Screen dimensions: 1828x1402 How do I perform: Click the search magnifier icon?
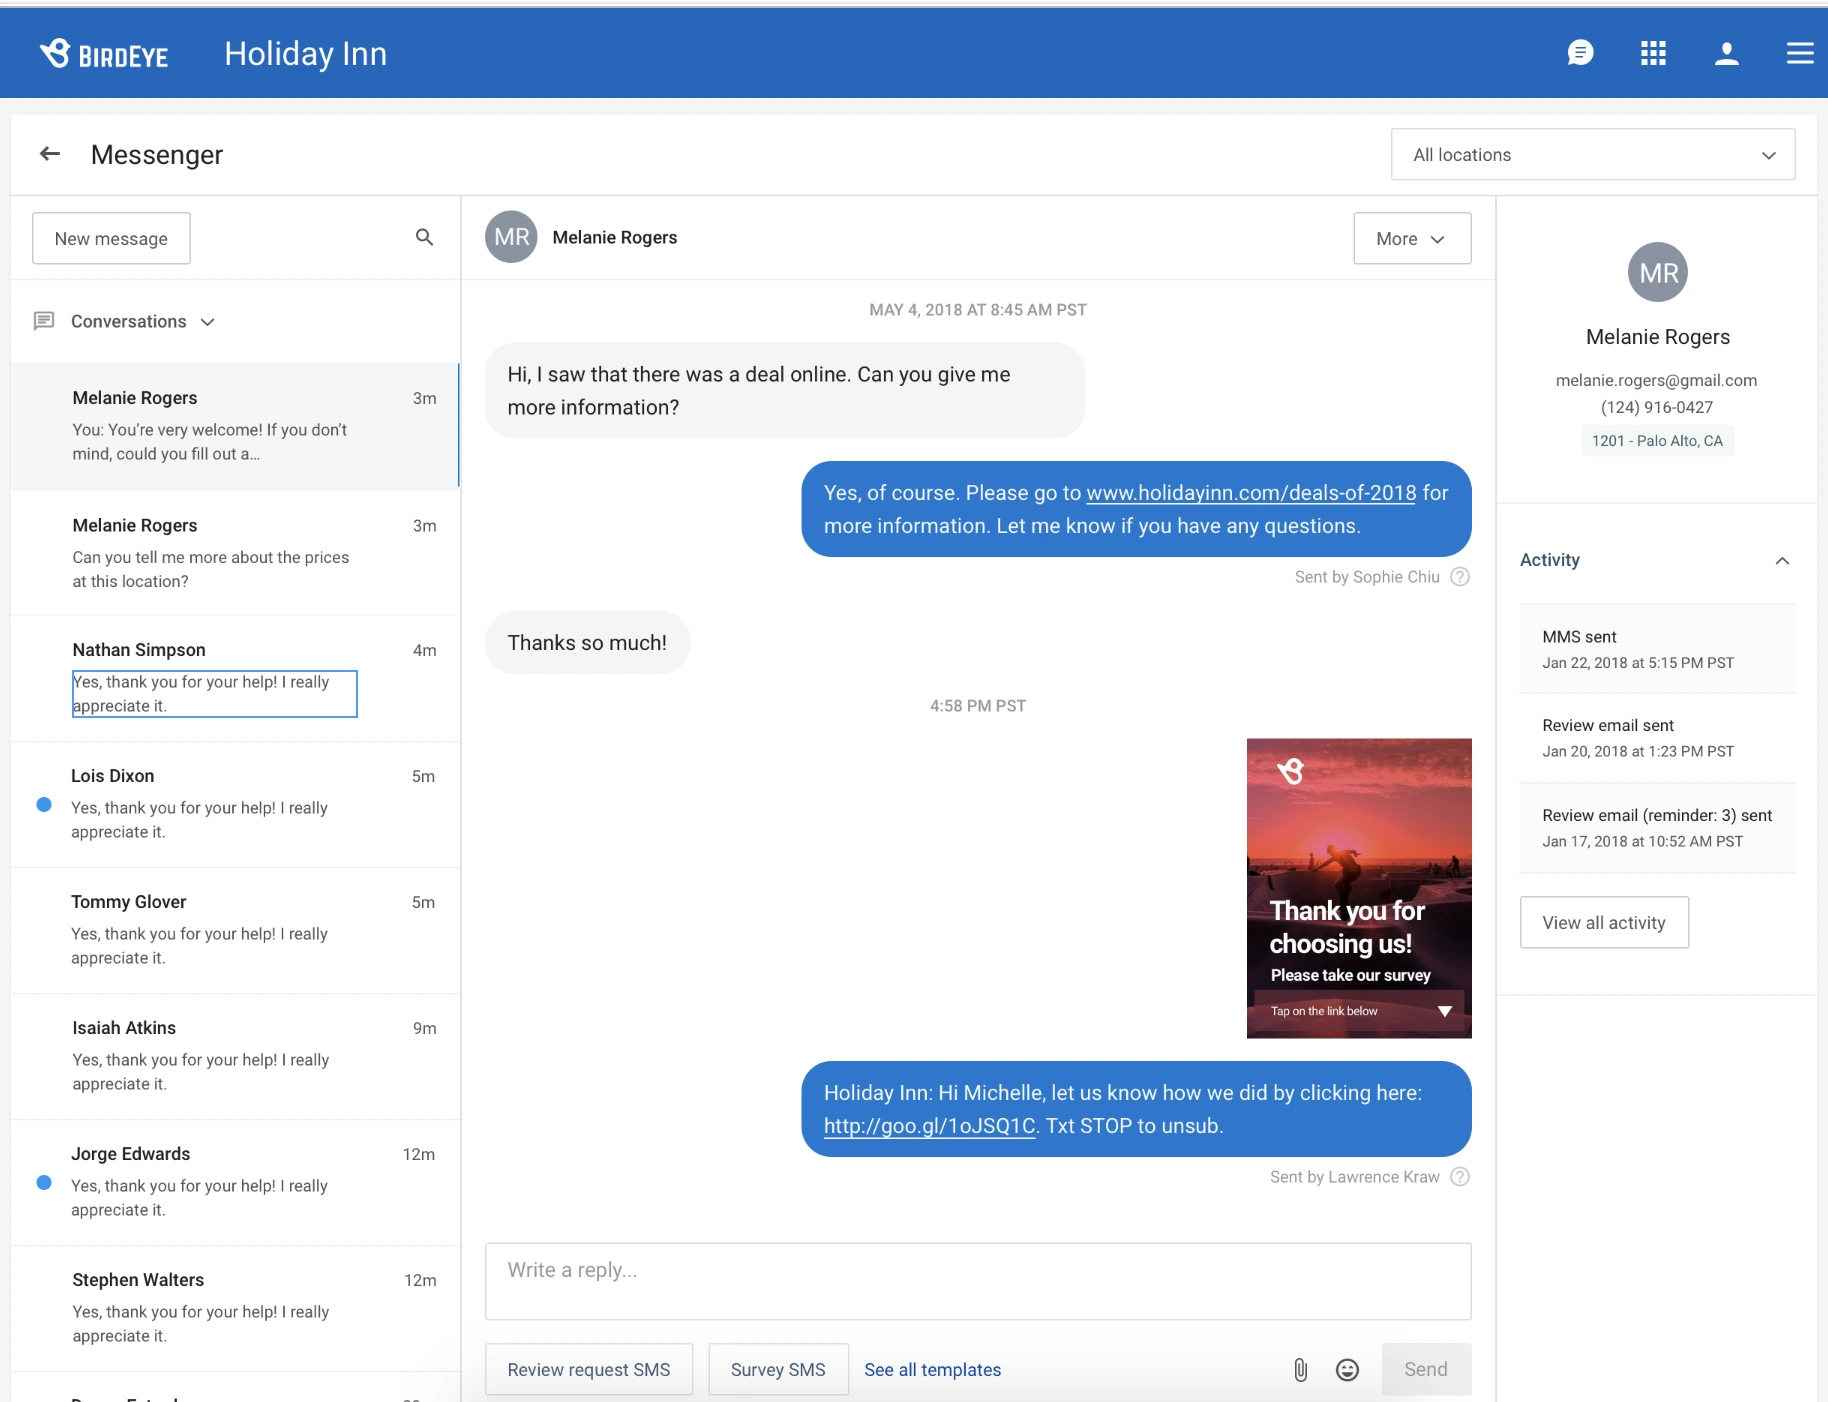pos(424,237)
